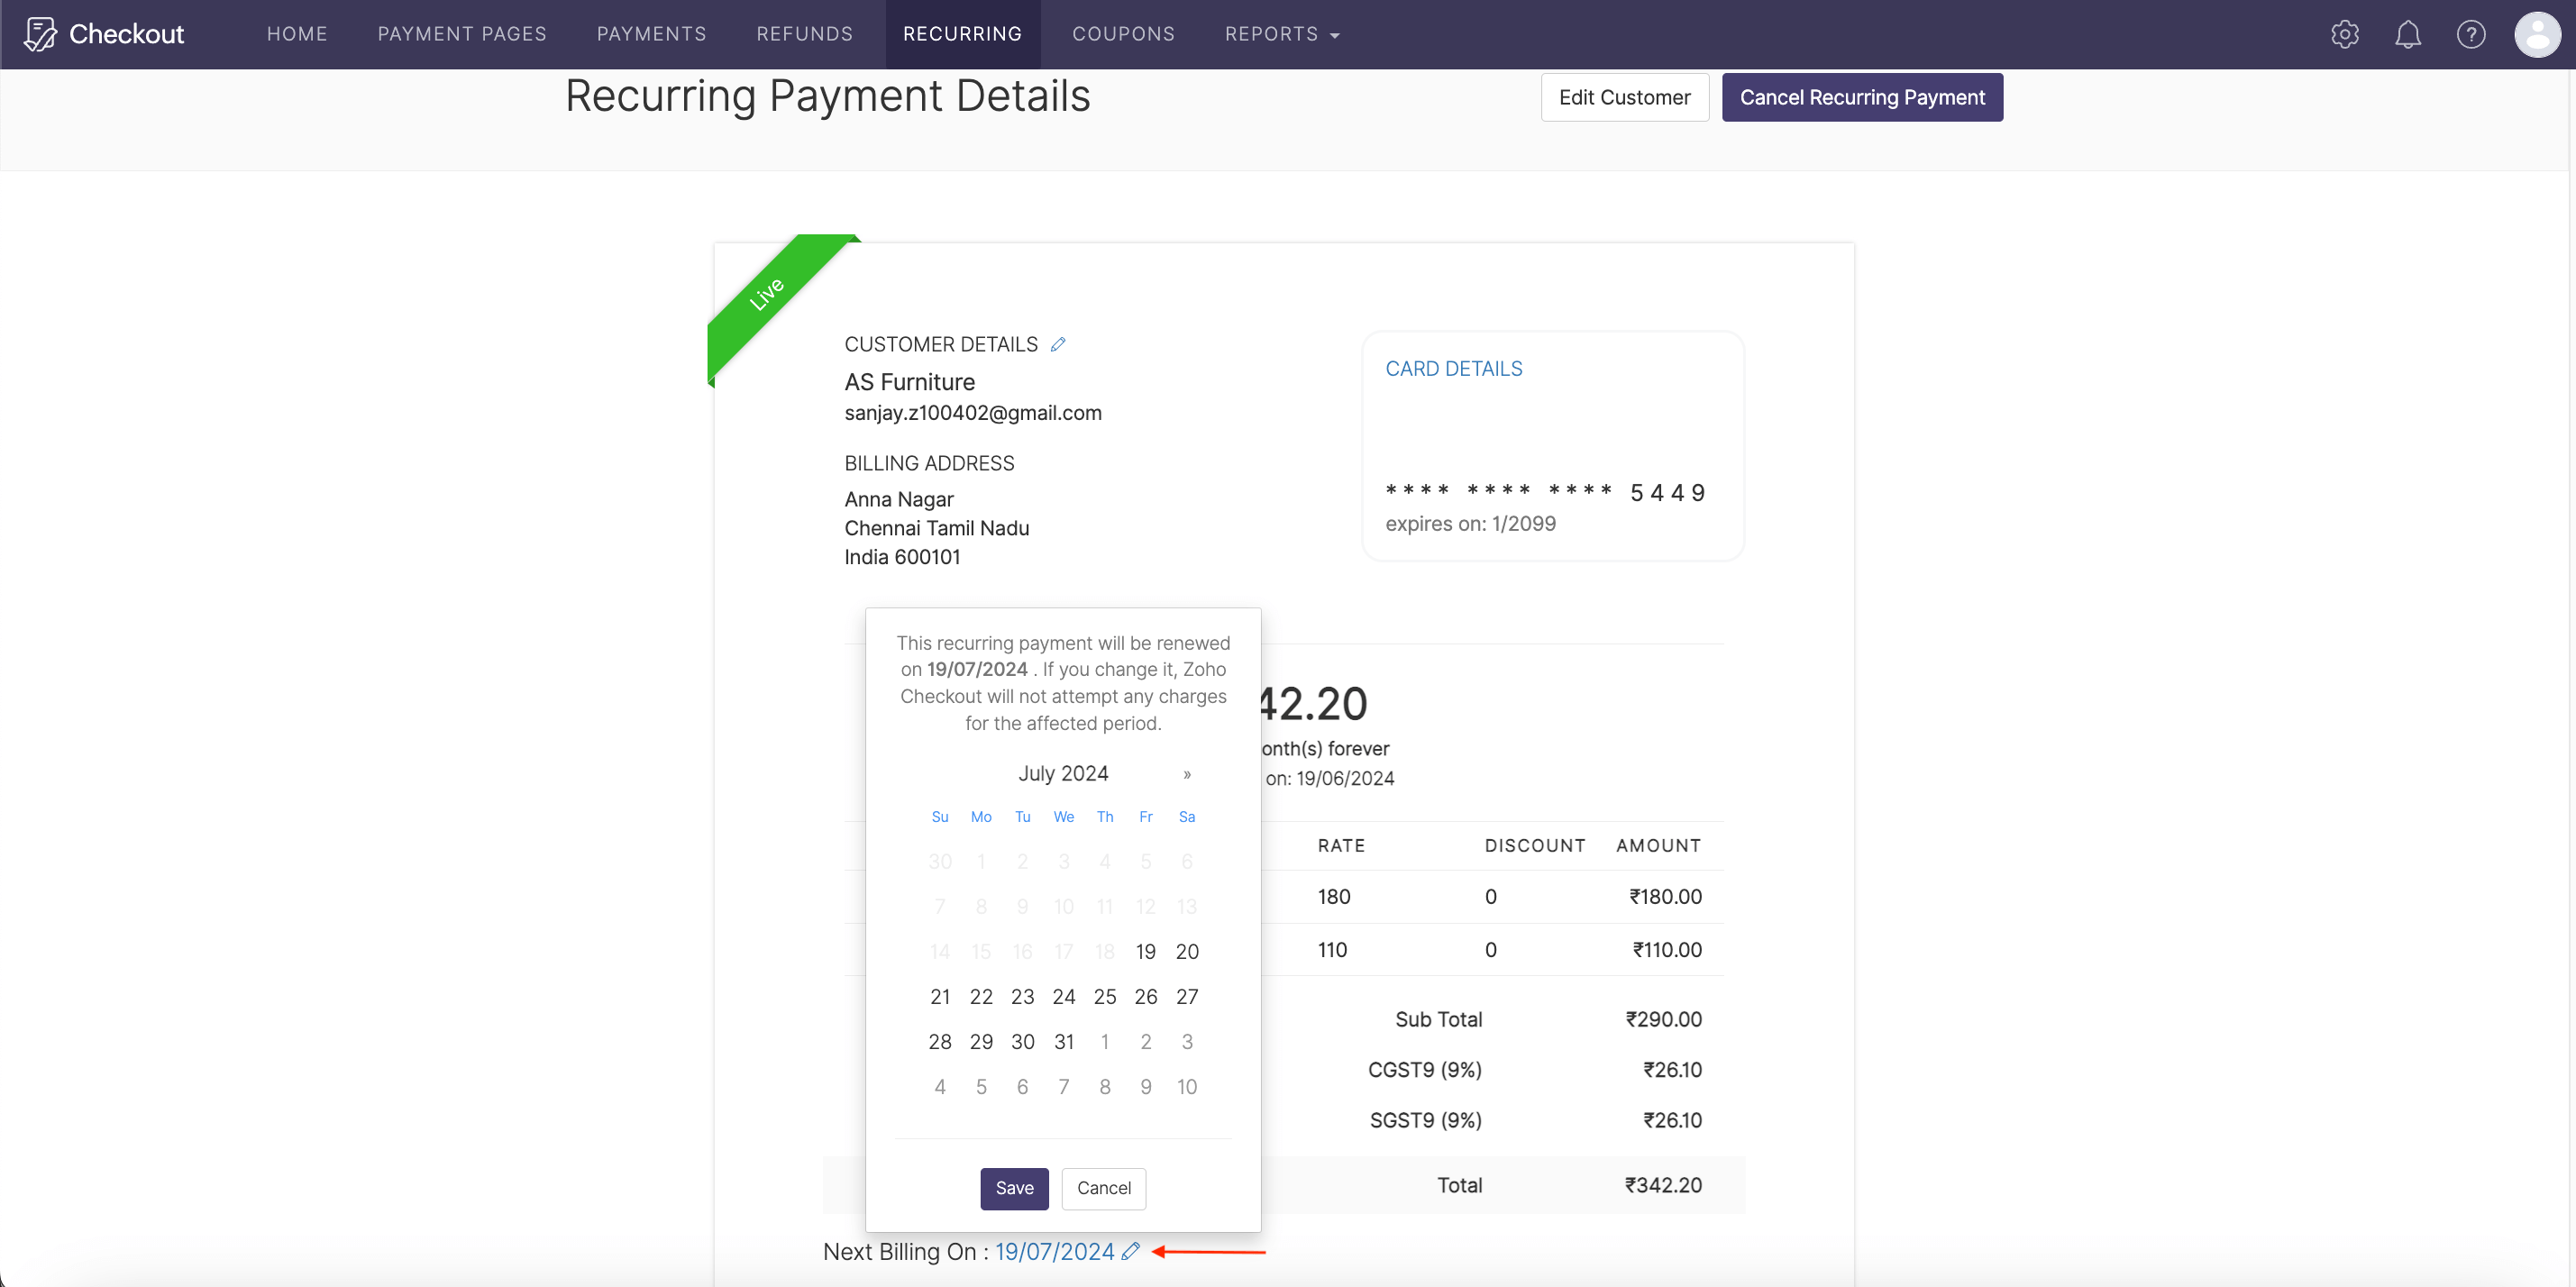2576x1287 pixels.
Task: Cancel the date picker changes
Action: point(1103,1188)
